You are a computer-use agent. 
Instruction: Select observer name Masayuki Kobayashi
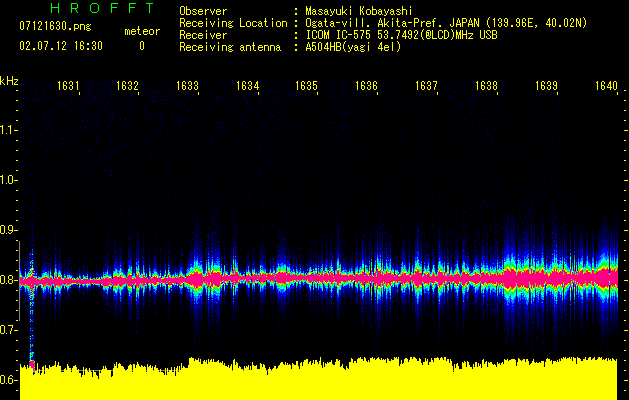coord(359,11)
